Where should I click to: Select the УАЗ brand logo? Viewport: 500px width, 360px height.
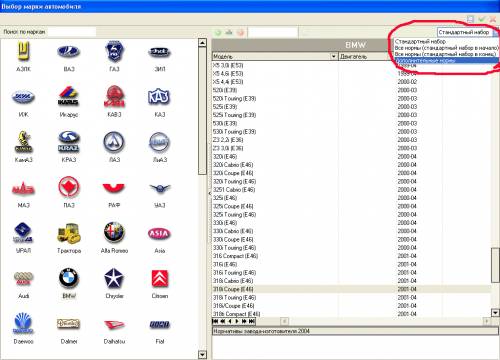coord(159,189)
